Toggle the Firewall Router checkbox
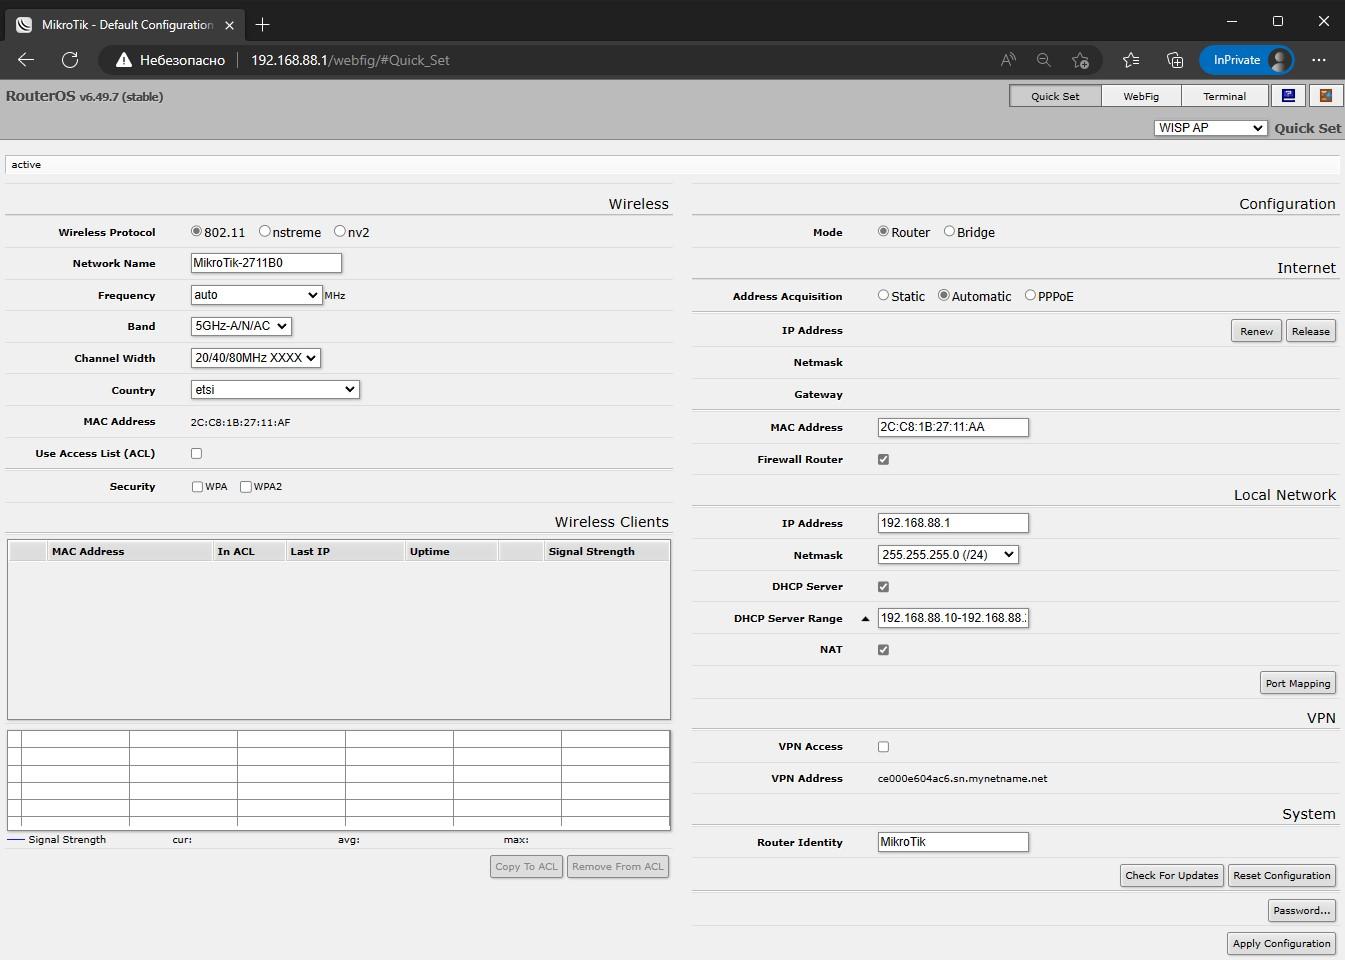The width and height of the screenshot is (1345, 960). point(883,459)
